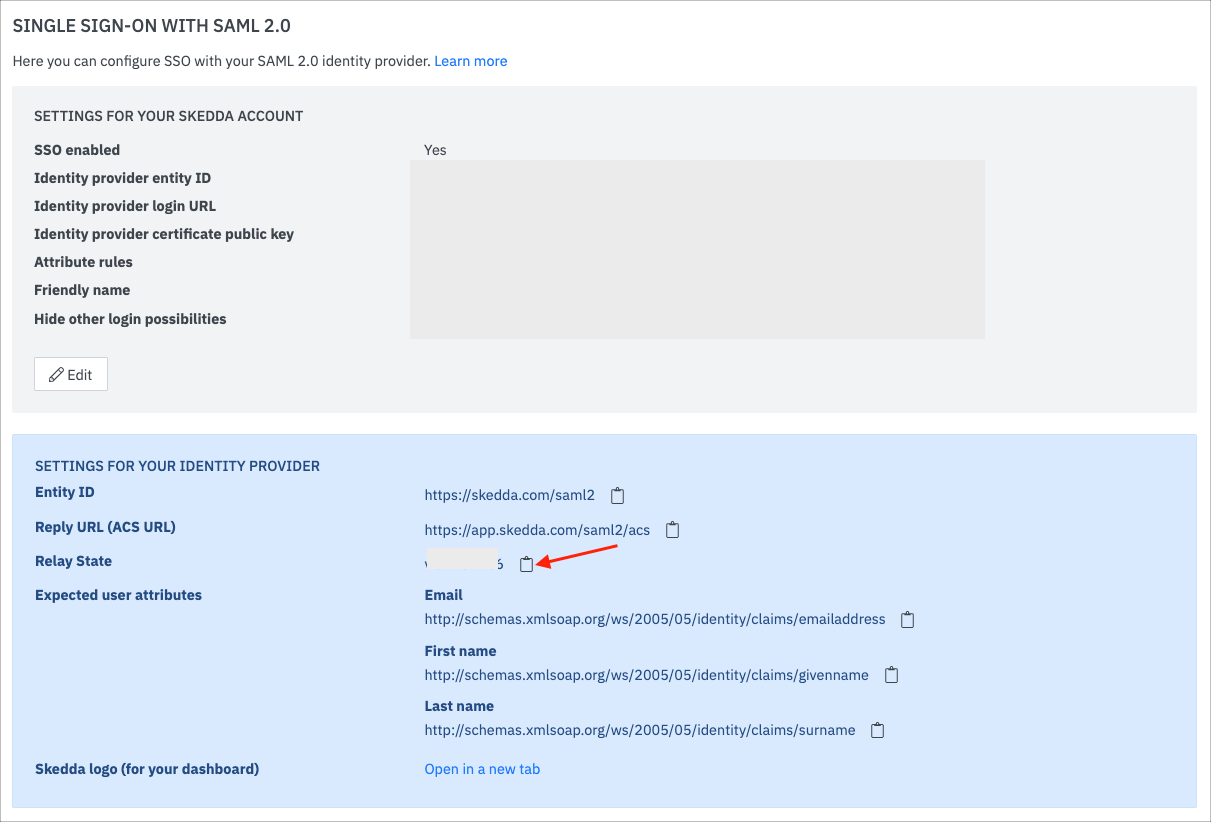Open Skedda logo in a new tab

(x=482, y=769)
